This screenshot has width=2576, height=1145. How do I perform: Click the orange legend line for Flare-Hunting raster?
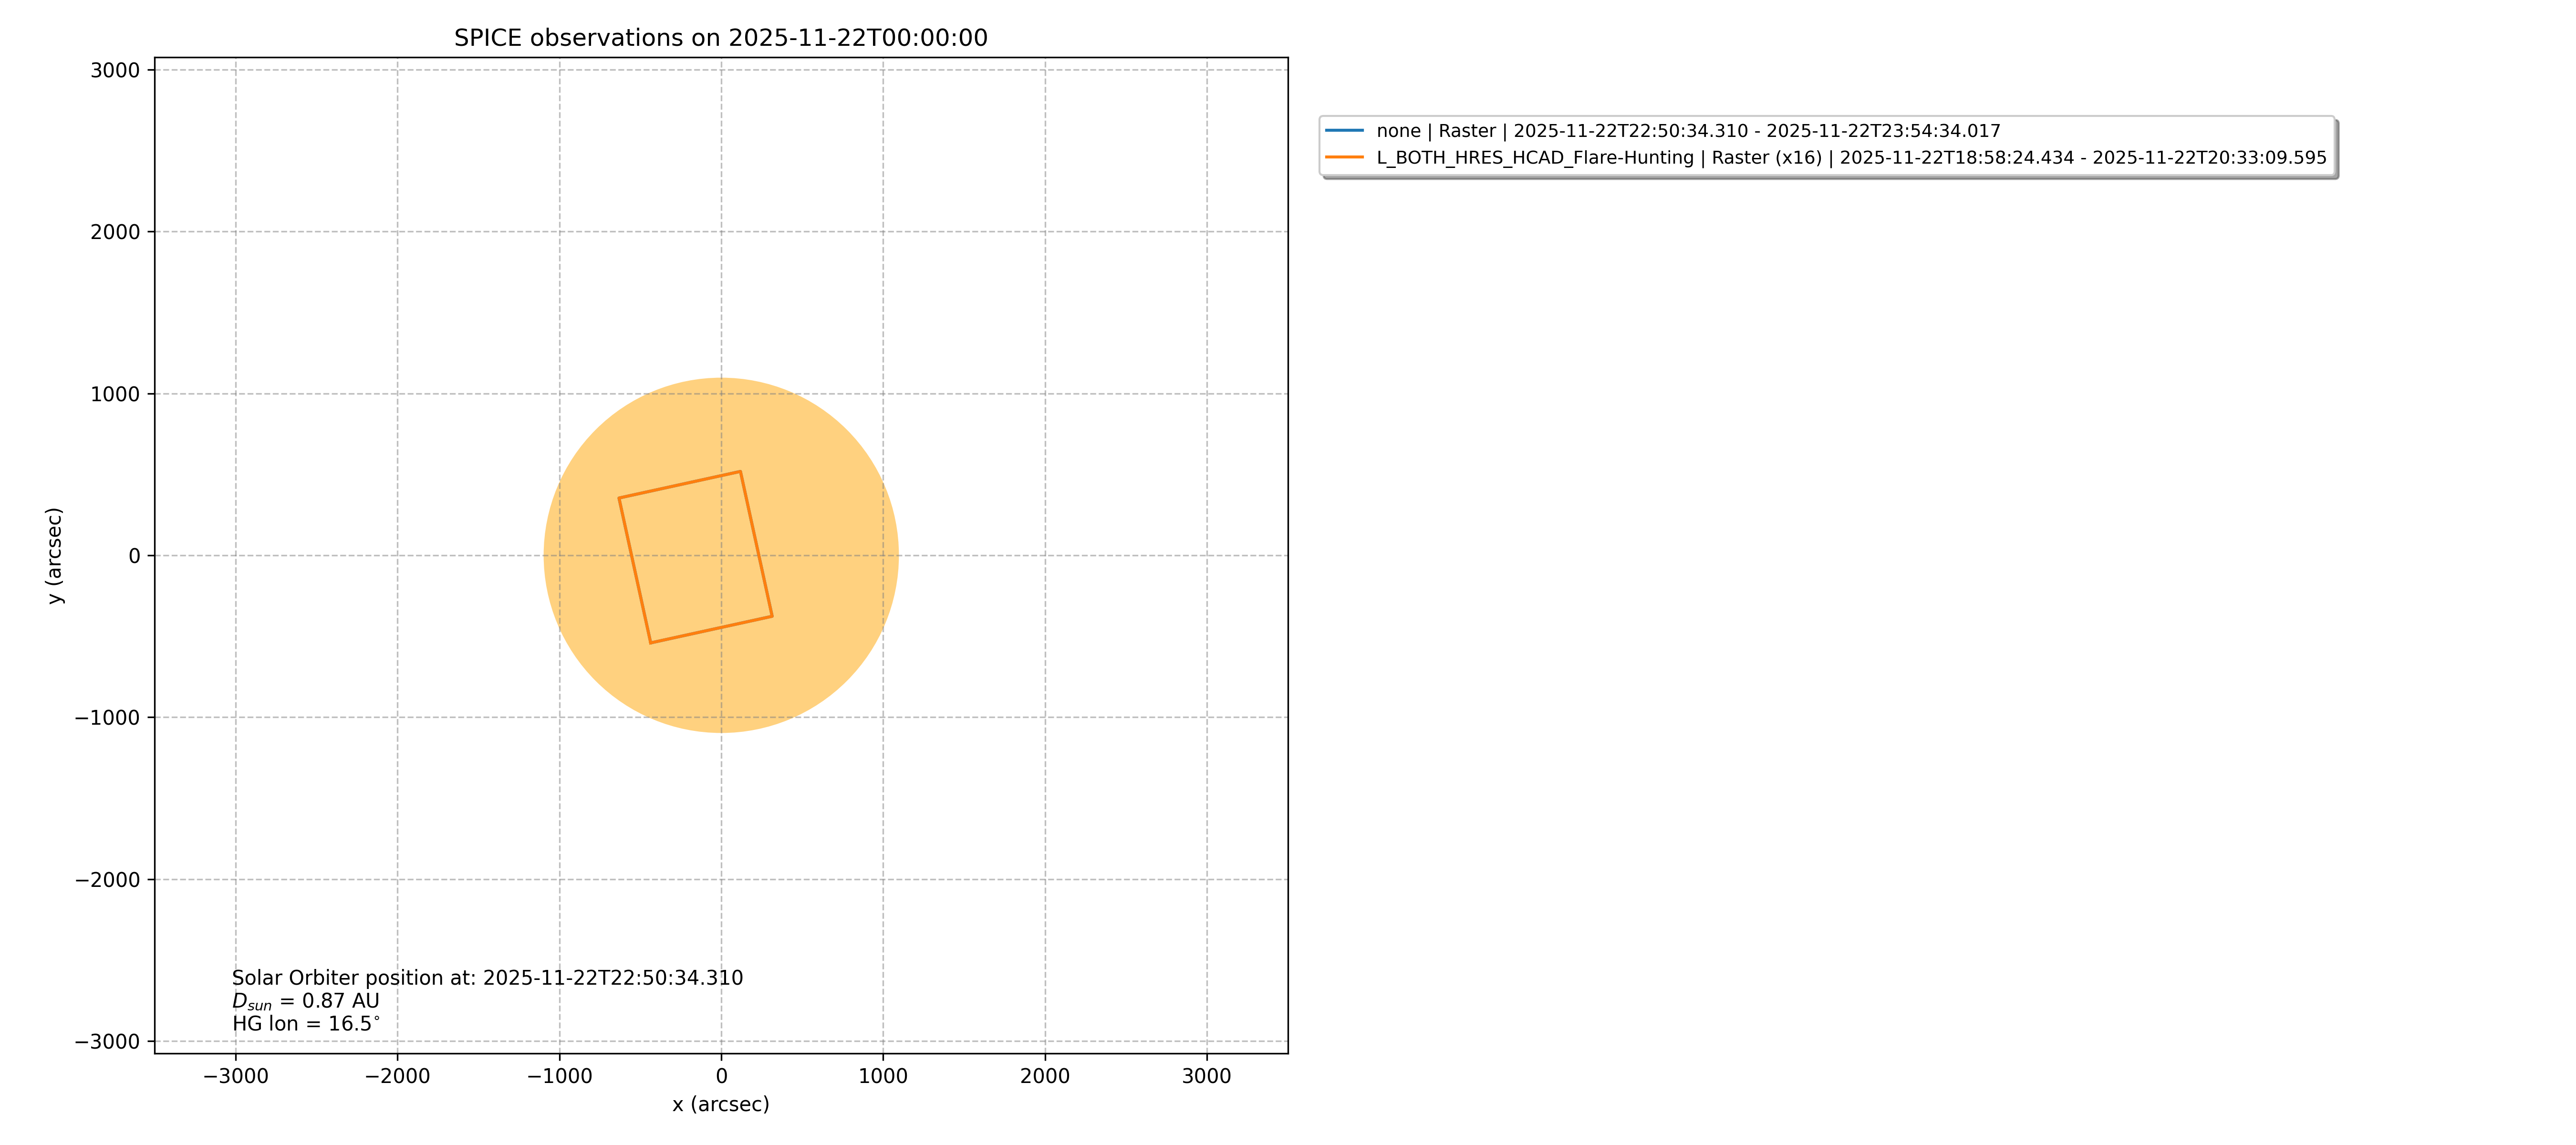point(1344,158)
